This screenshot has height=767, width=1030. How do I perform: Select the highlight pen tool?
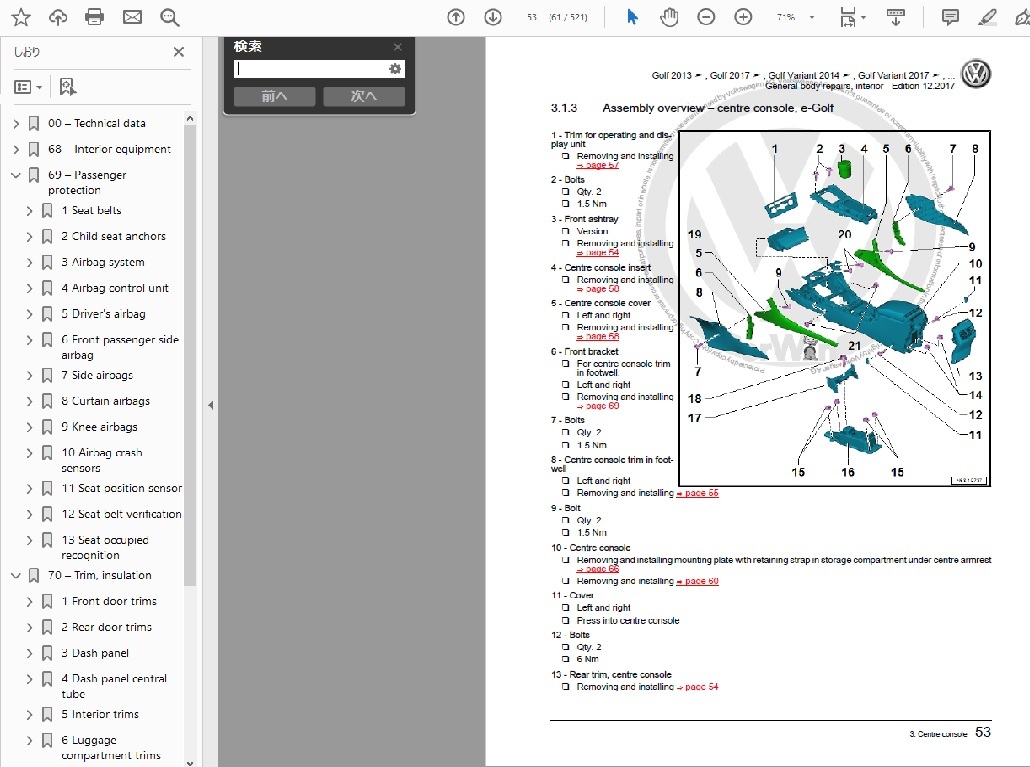[987, 17]
